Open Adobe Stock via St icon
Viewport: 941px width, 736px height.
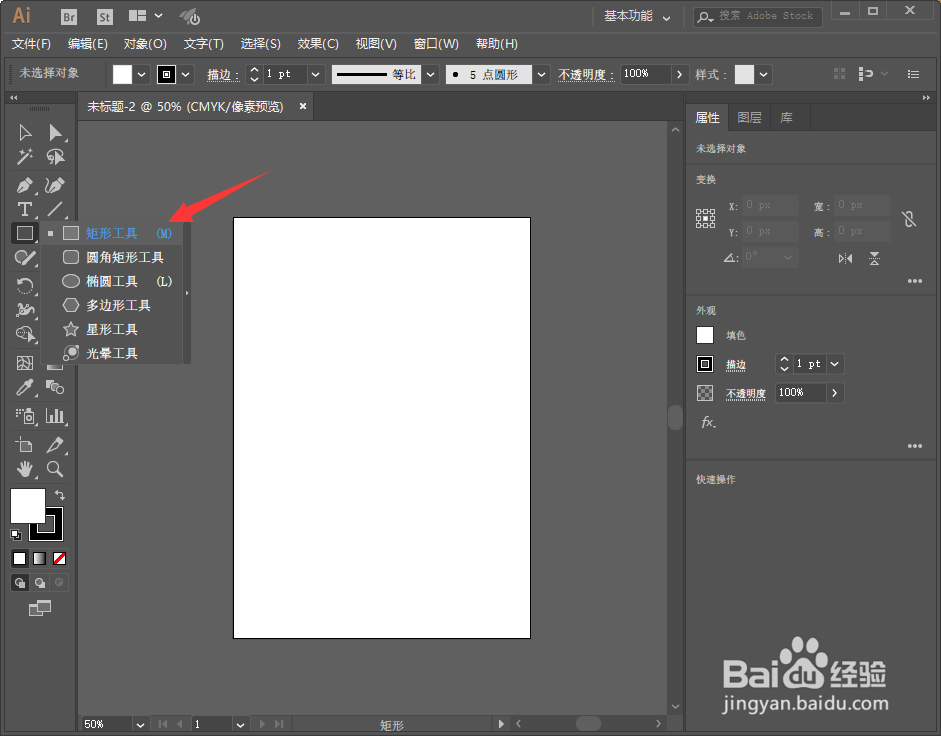click(x=104, y=17)
